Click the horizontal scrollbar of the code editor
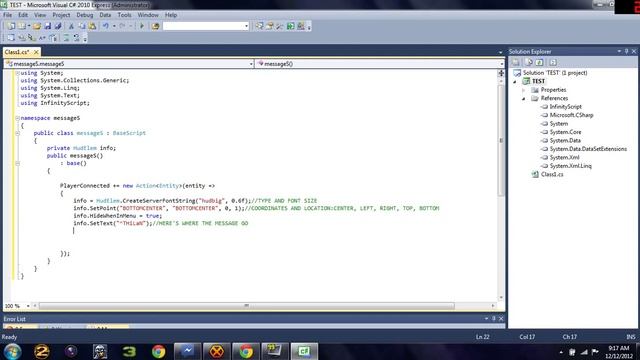 (247, 306)
